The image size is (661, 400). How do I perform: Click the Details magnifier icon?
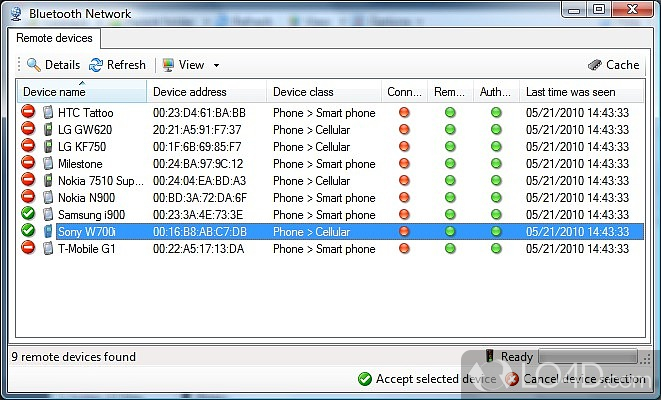34,65
